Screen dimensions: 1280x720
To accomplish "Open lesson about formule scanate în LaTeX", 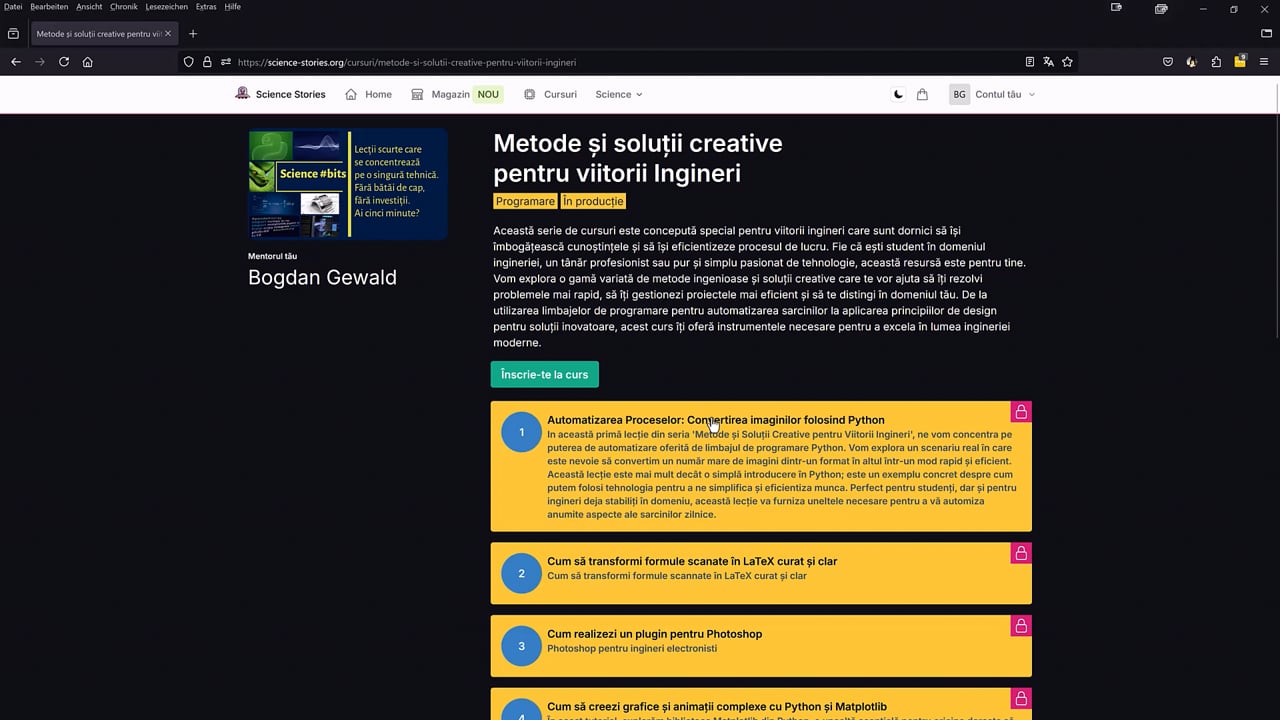I will click(692, 561).
